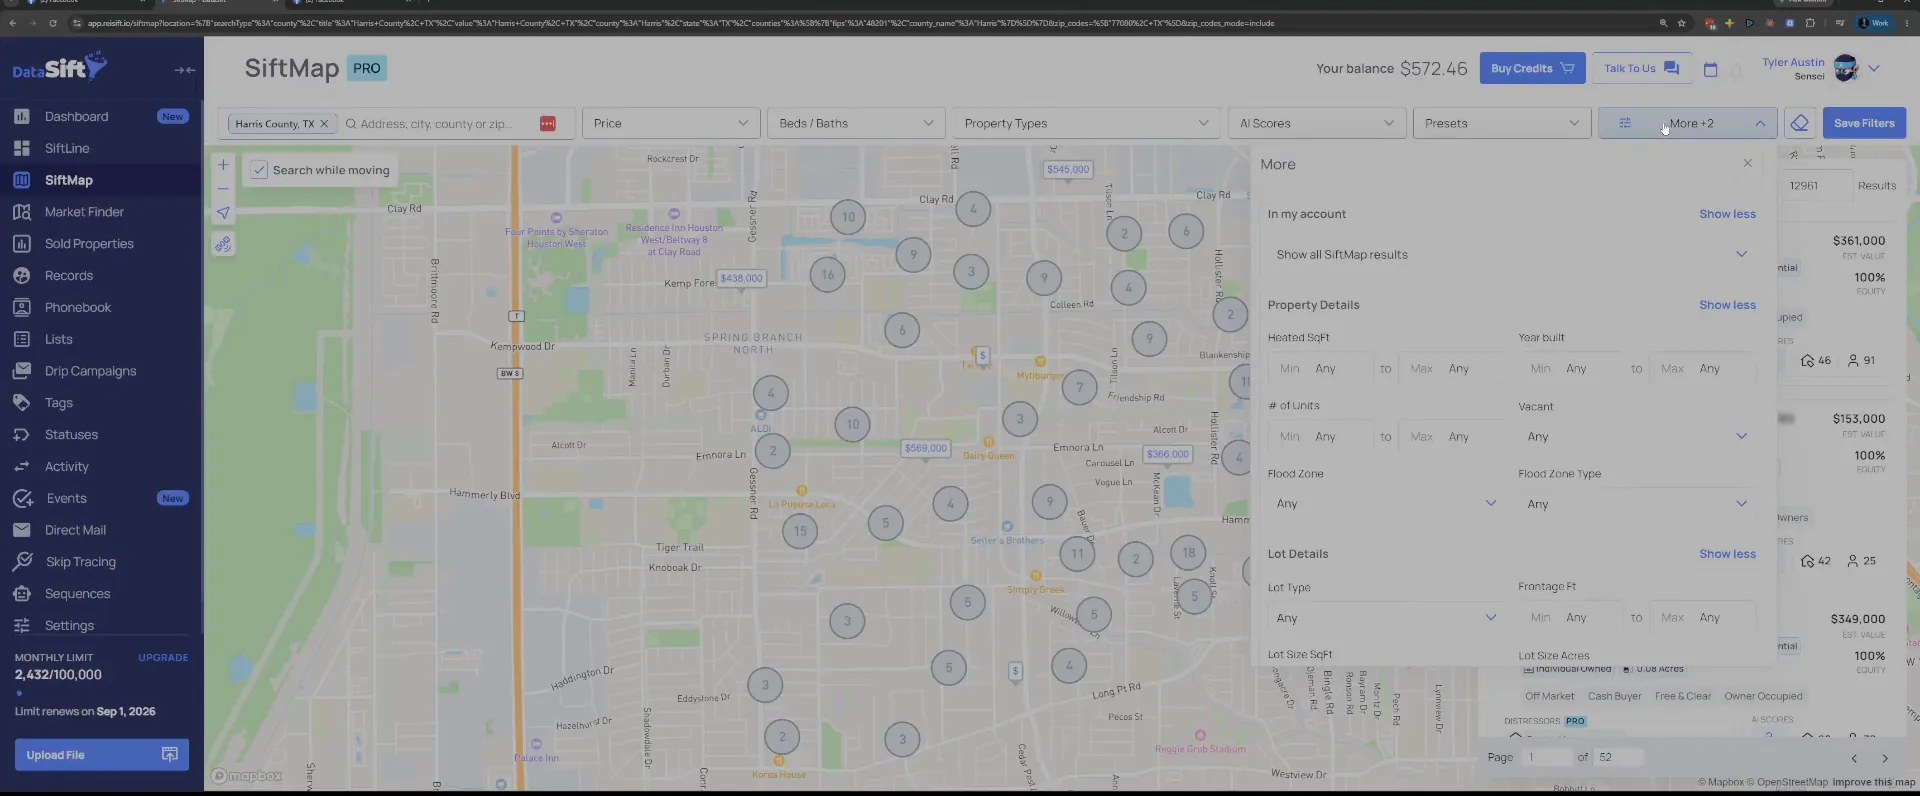Click the # of Units Min field

[x=1320, y=437]
